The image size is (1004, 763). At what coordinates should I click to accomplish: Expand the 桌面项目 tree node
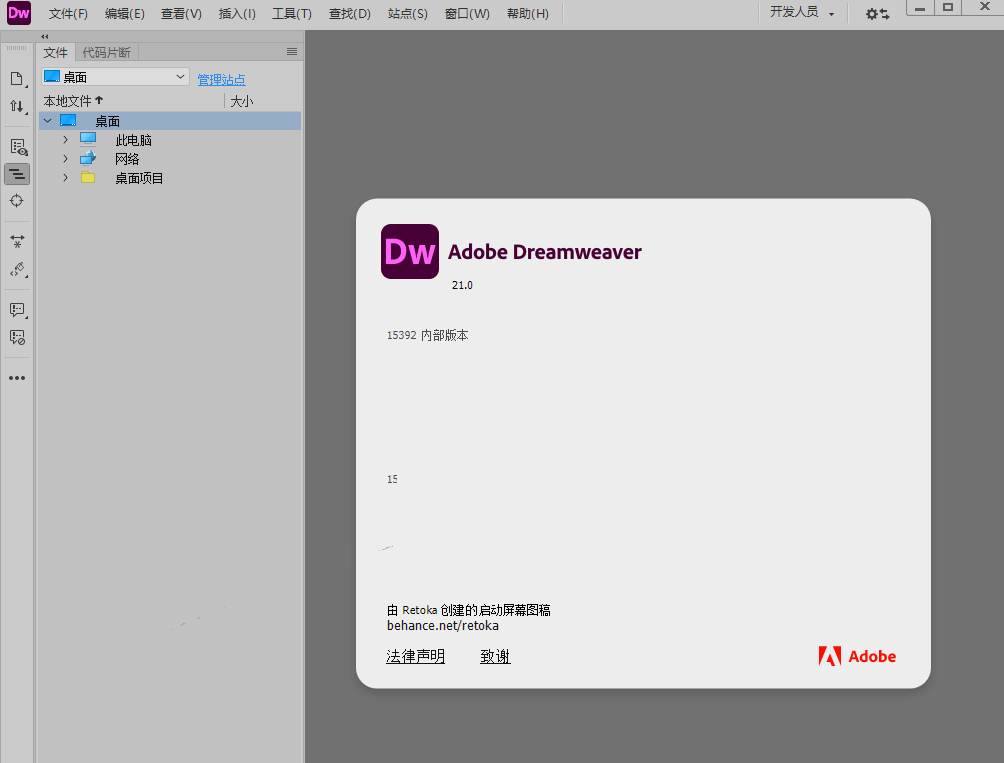[65, 178]
